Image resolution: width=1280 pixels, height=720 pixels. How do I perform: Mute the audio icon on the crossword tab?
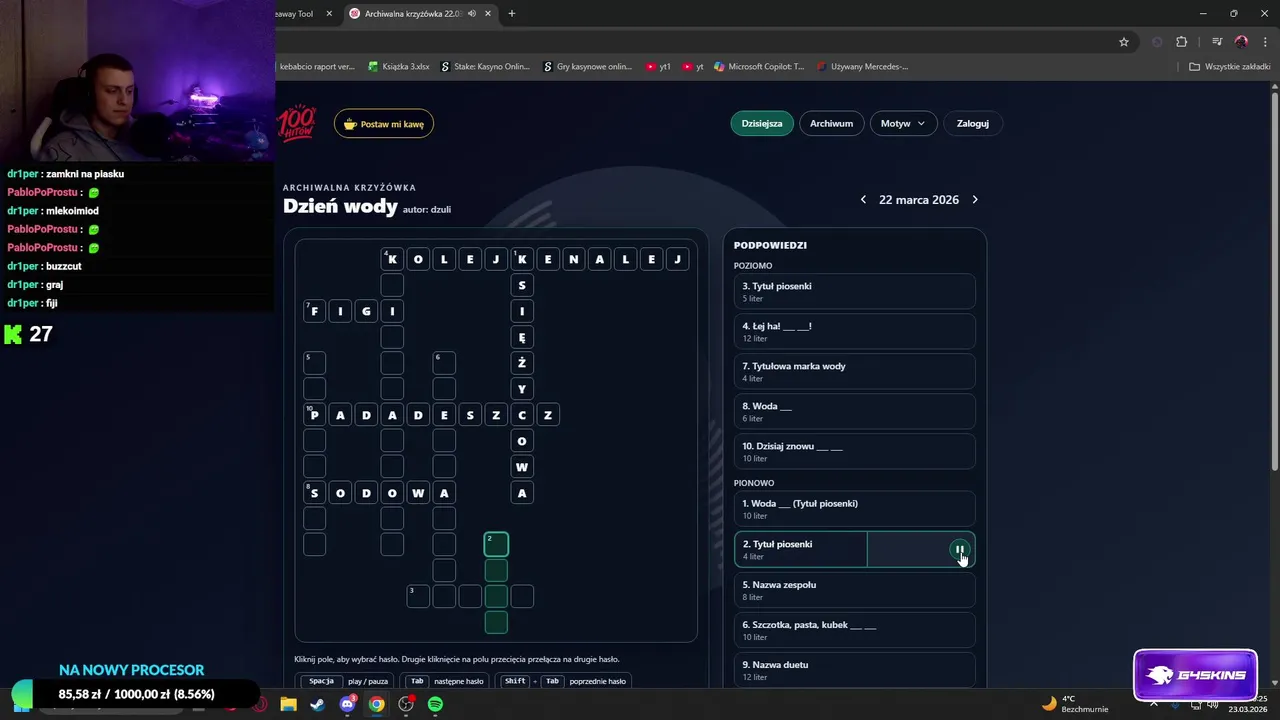[471, 14]
